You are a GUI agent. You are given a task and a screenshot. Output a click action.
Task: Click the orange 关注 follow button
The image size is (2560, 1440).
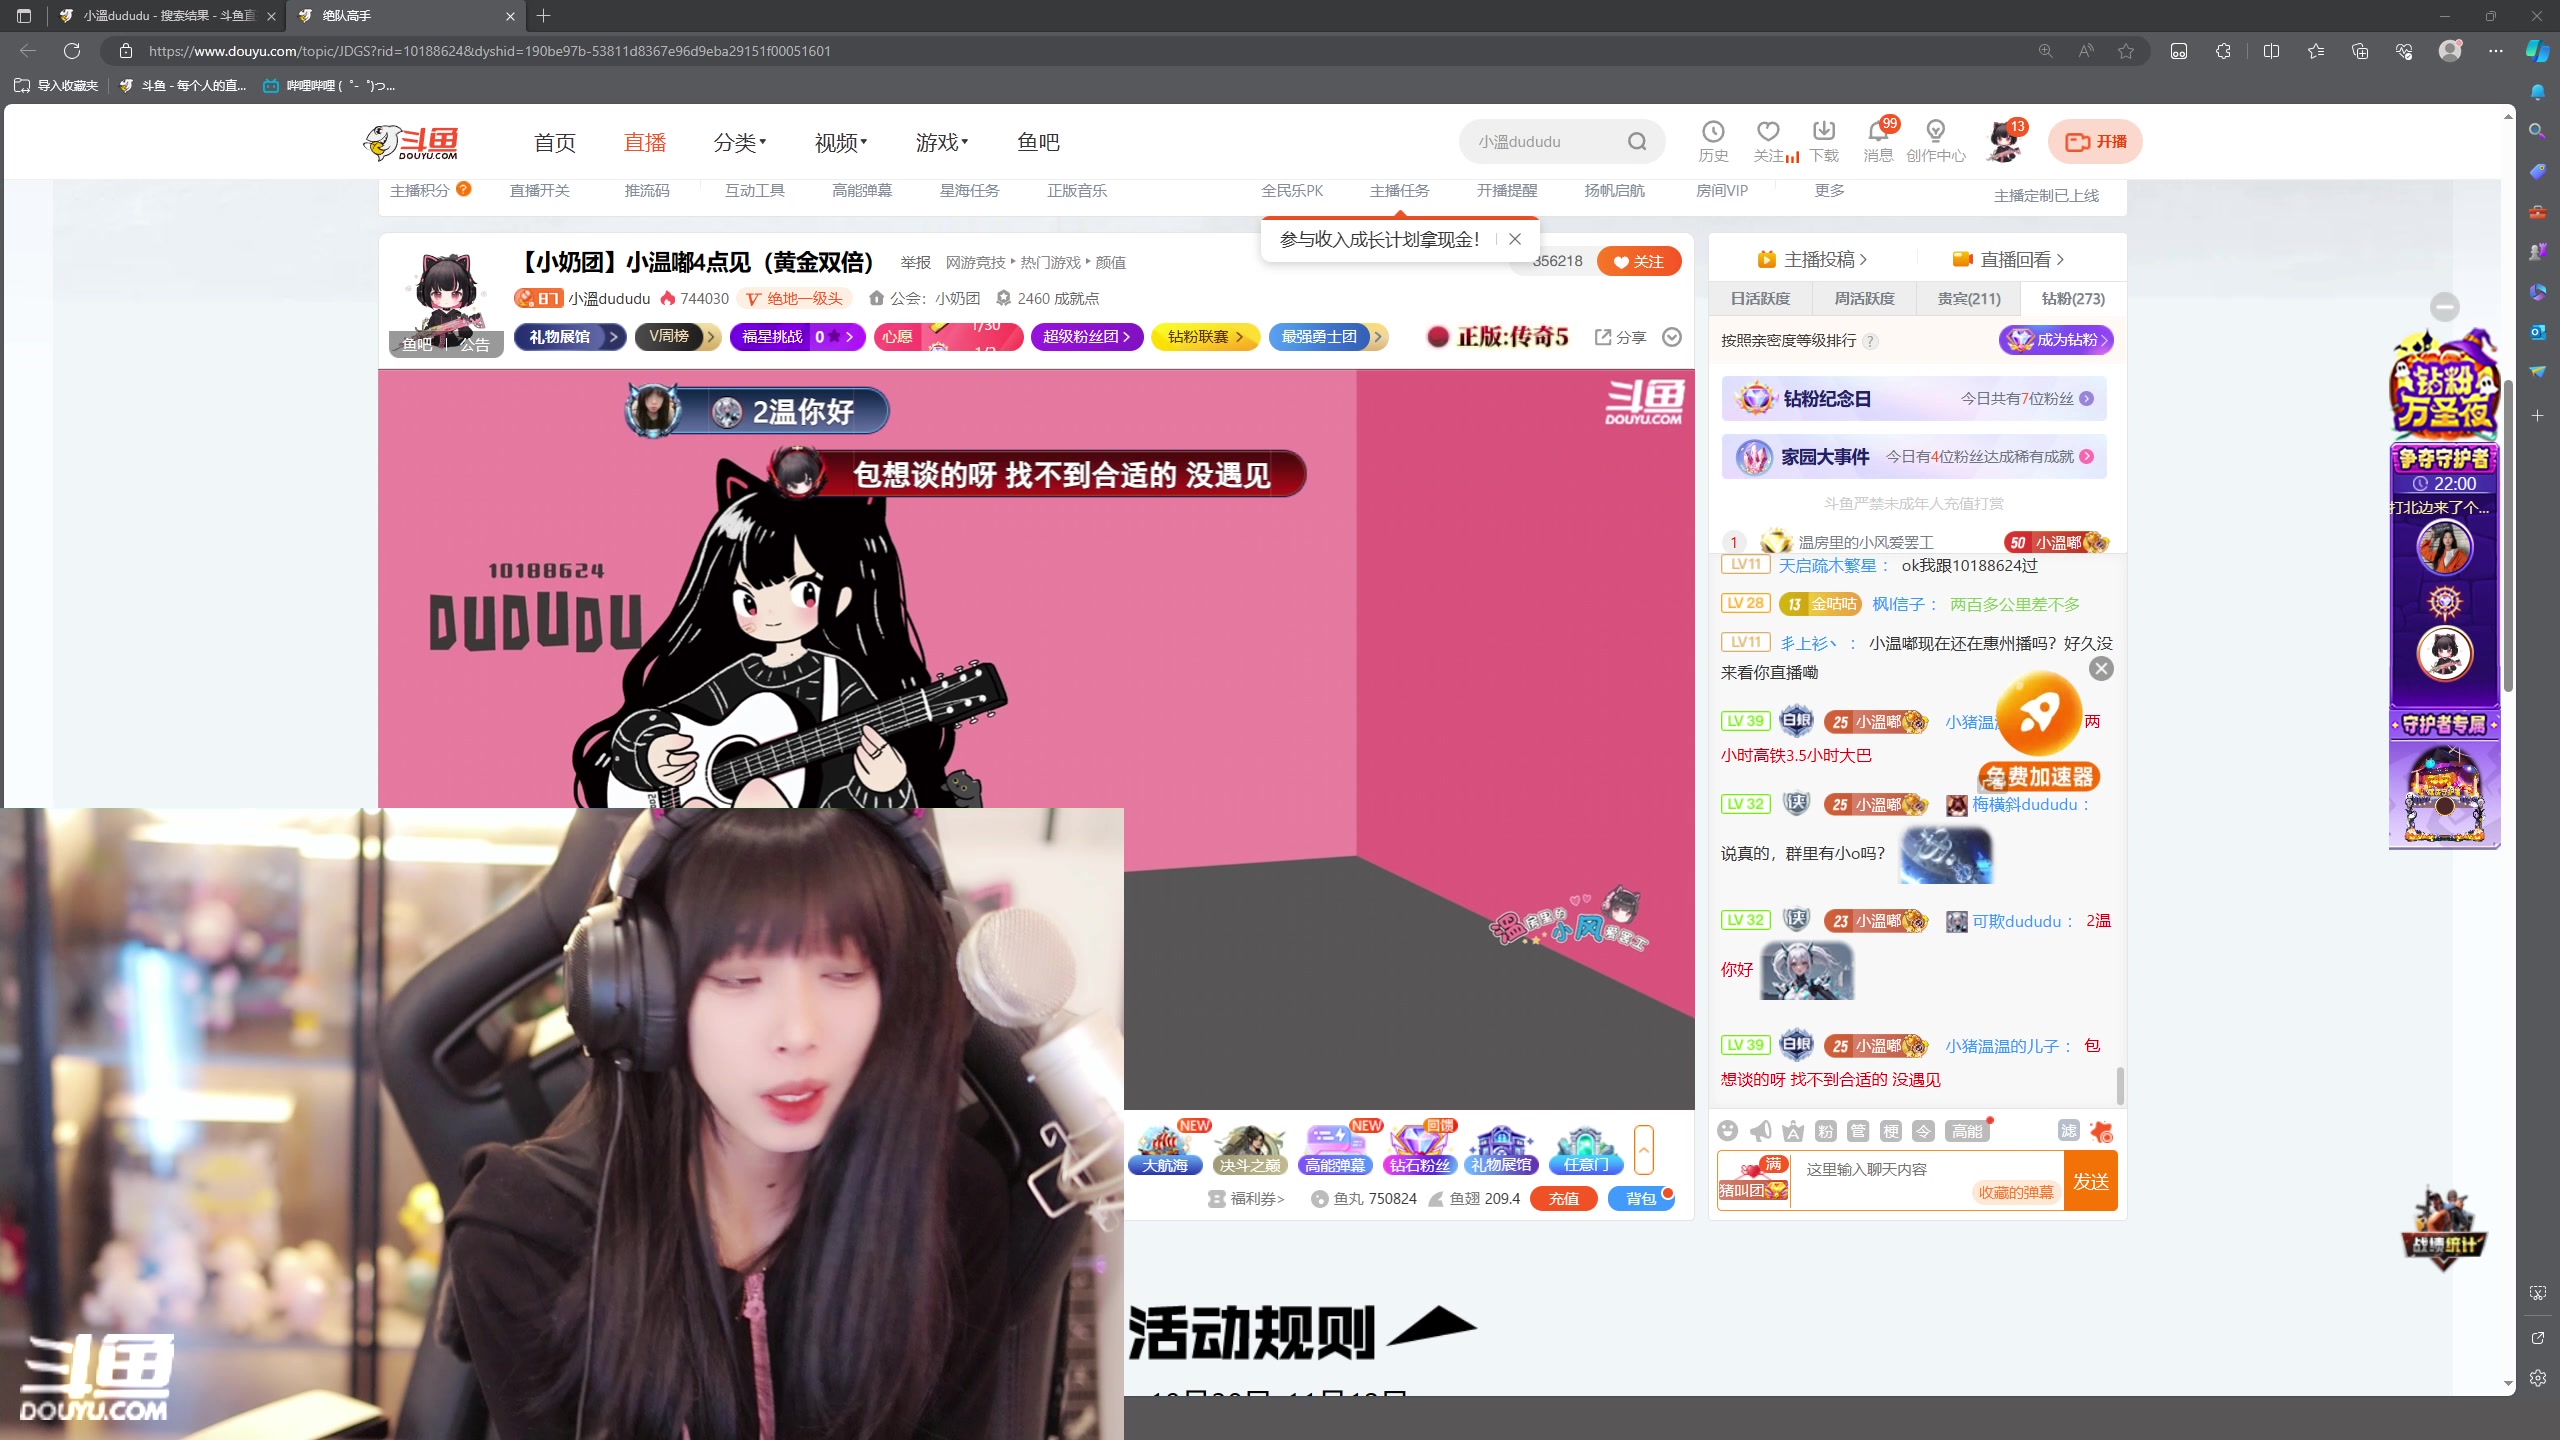tap(1639, 261)
